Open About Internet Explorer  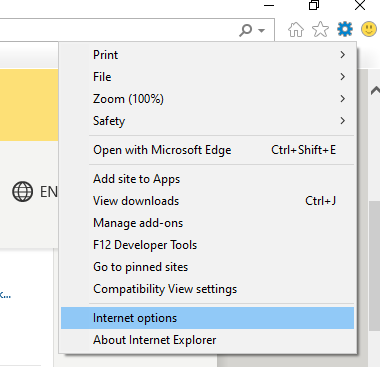click(207, 340)
